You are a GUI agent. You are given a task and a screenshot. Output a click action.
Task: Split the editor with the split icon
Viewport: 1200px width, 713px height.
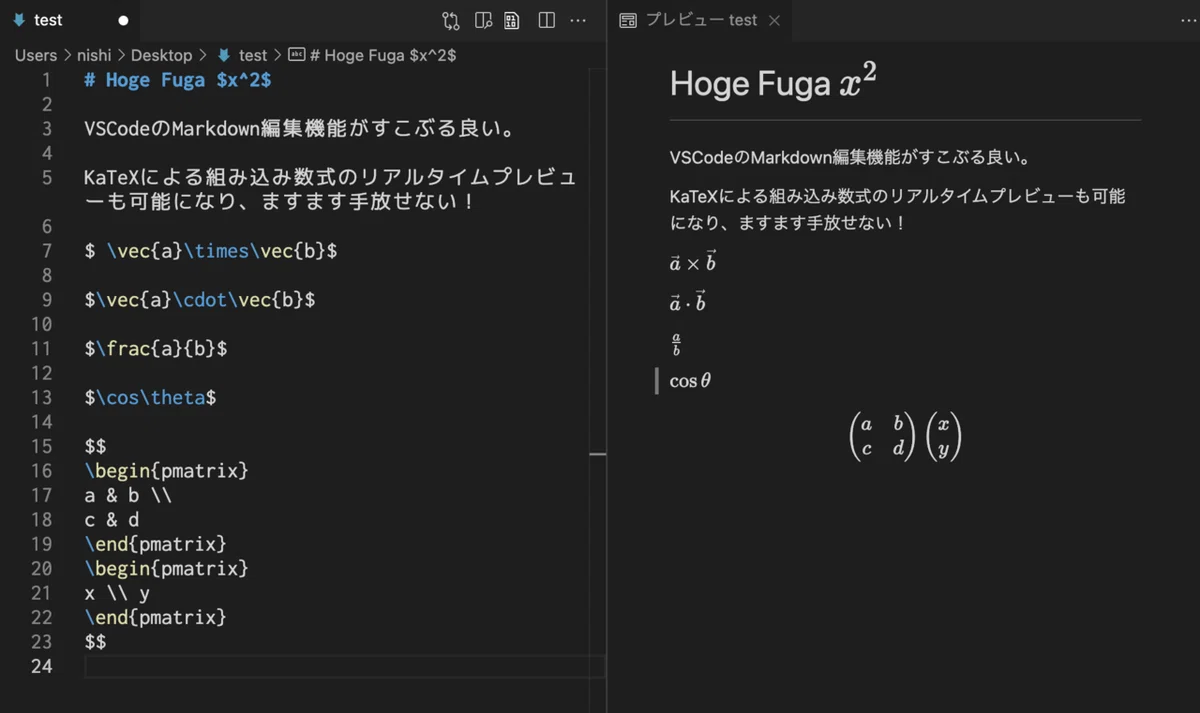547,20
